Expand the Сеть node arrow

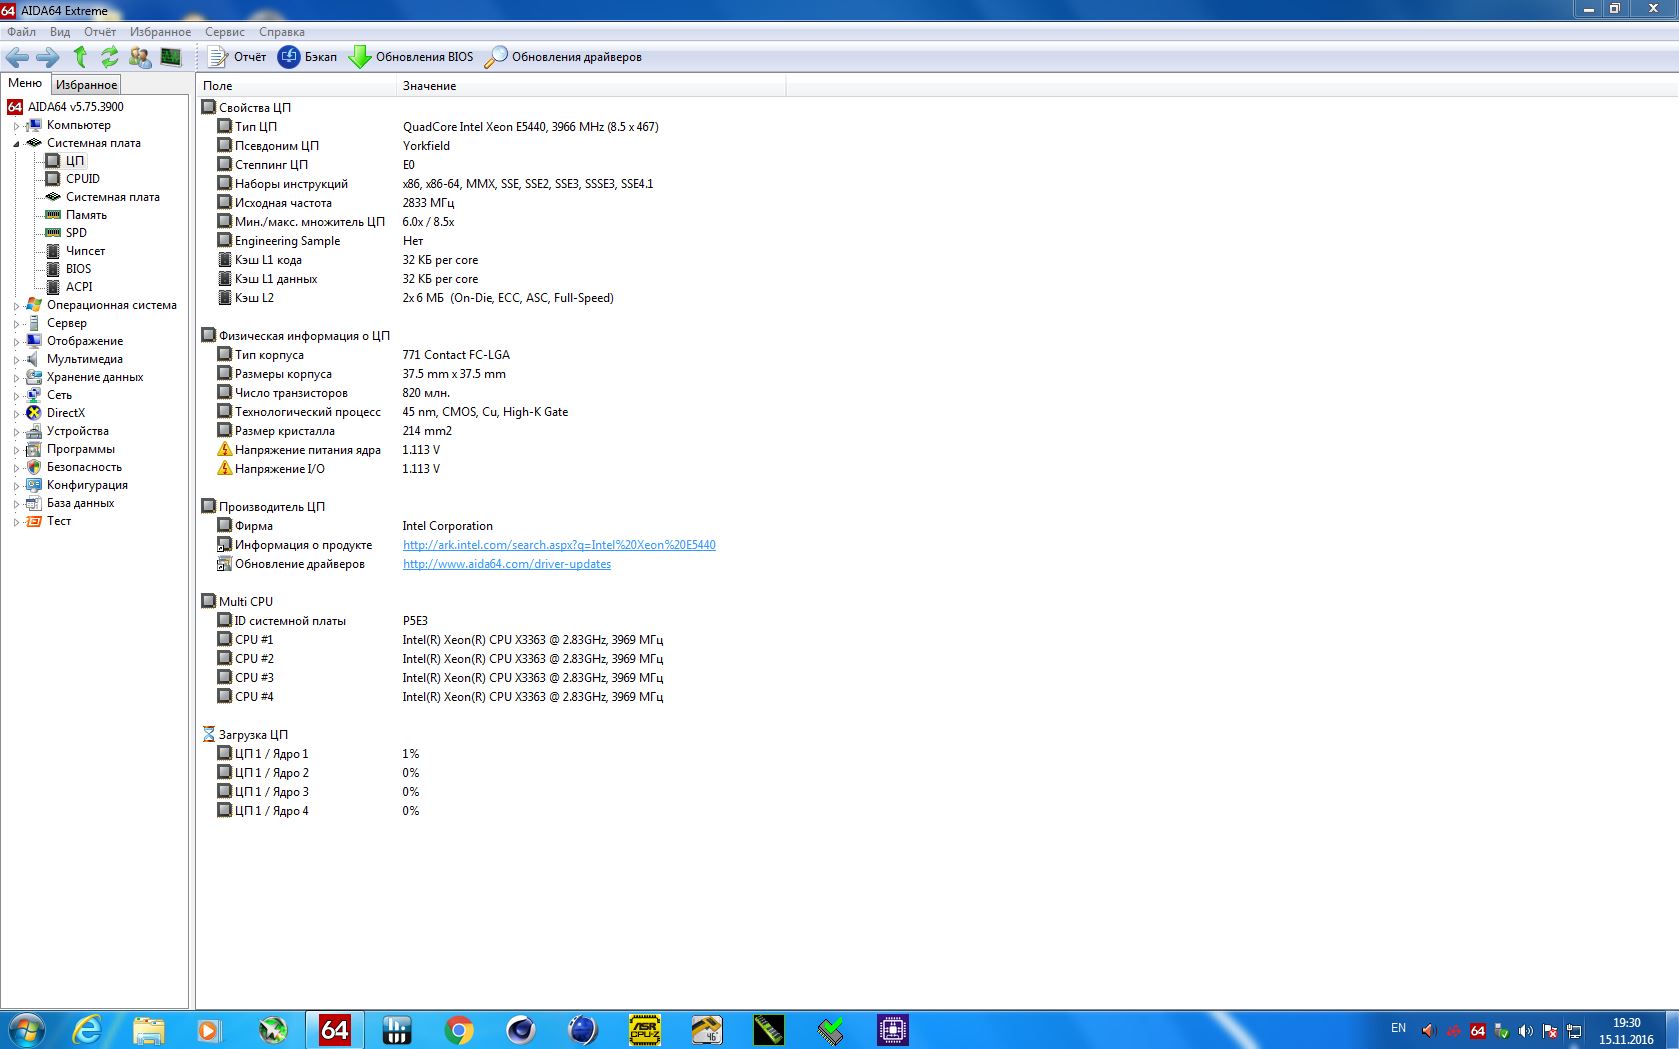[x=16, y=396]
